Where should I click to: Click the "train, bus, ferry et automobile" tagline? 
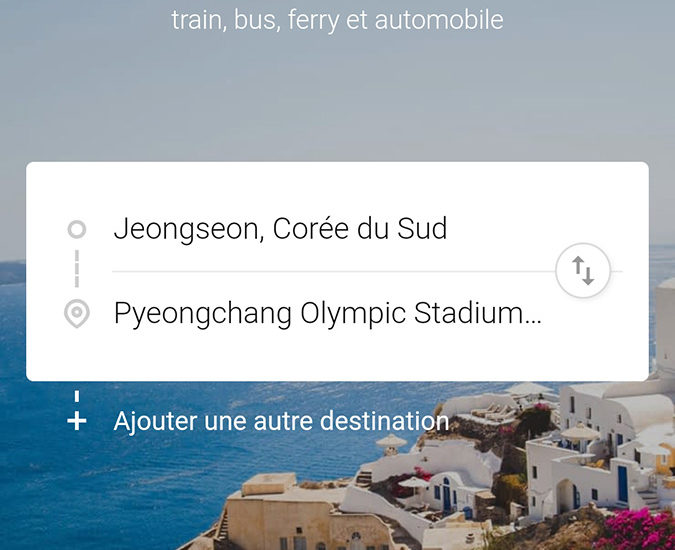(337, 20)
